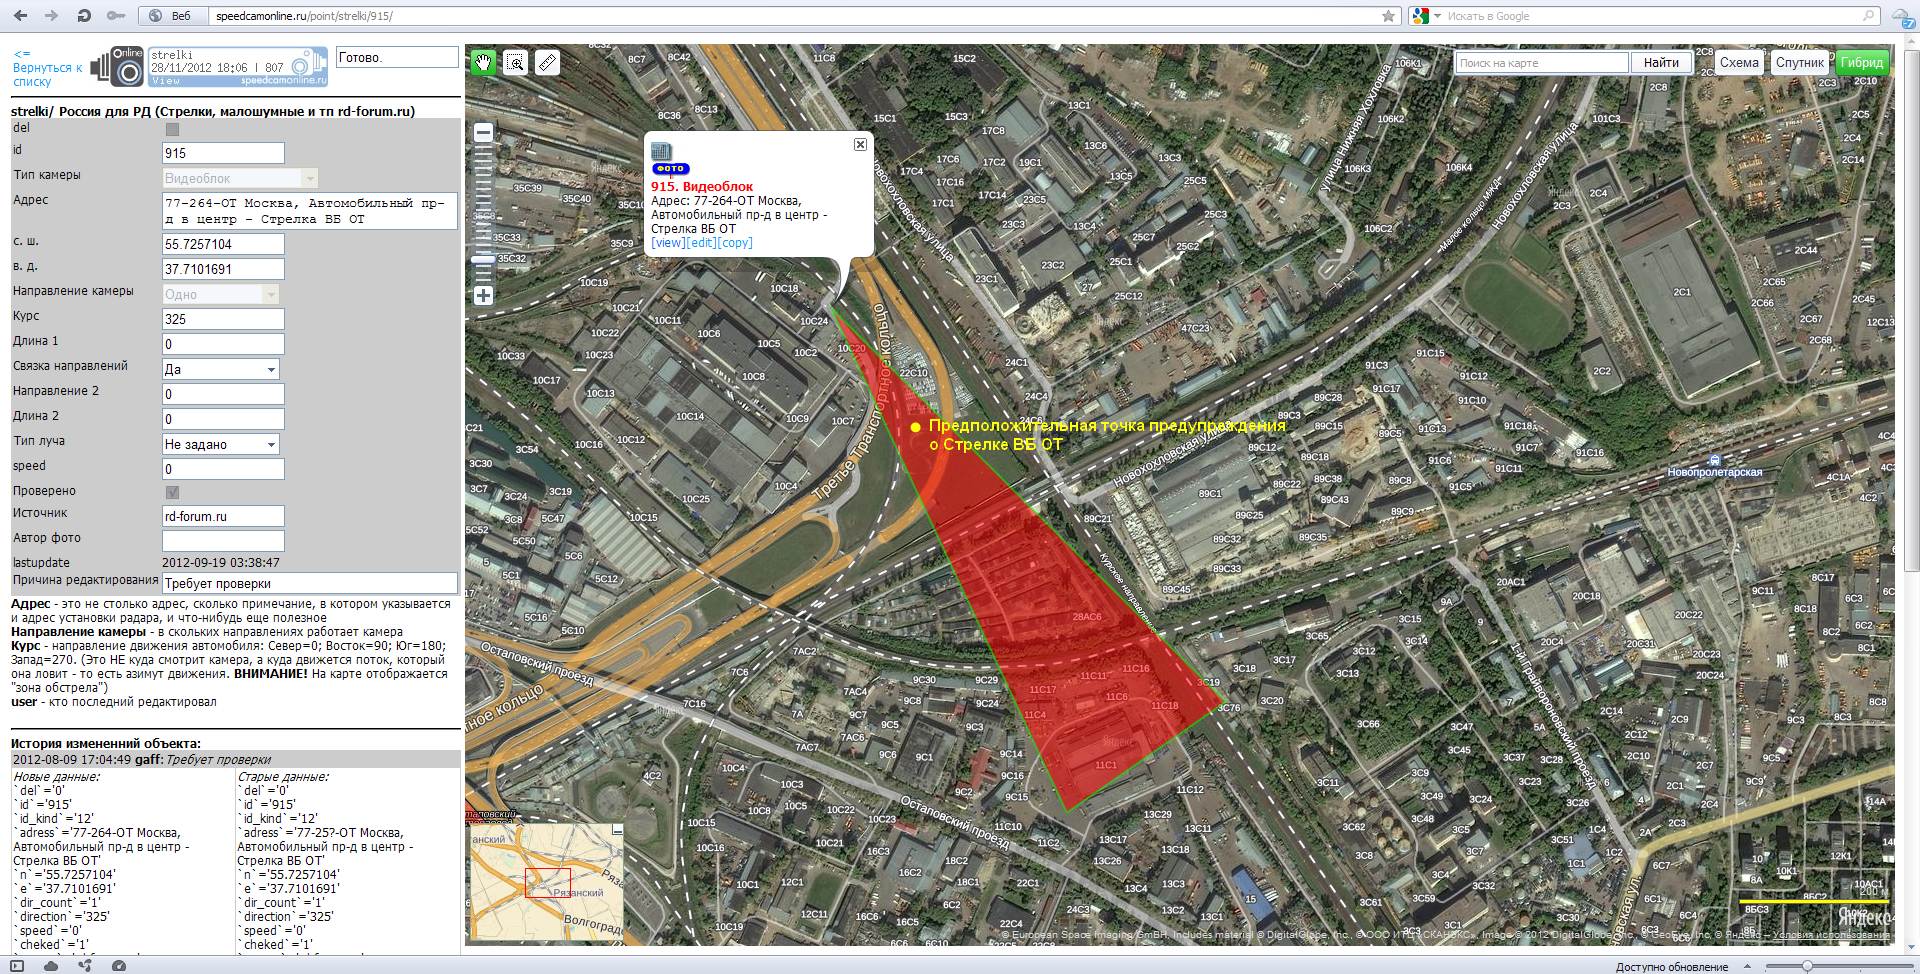Switch map to Схема view

pyautogui.click(x=1739, y=62)
